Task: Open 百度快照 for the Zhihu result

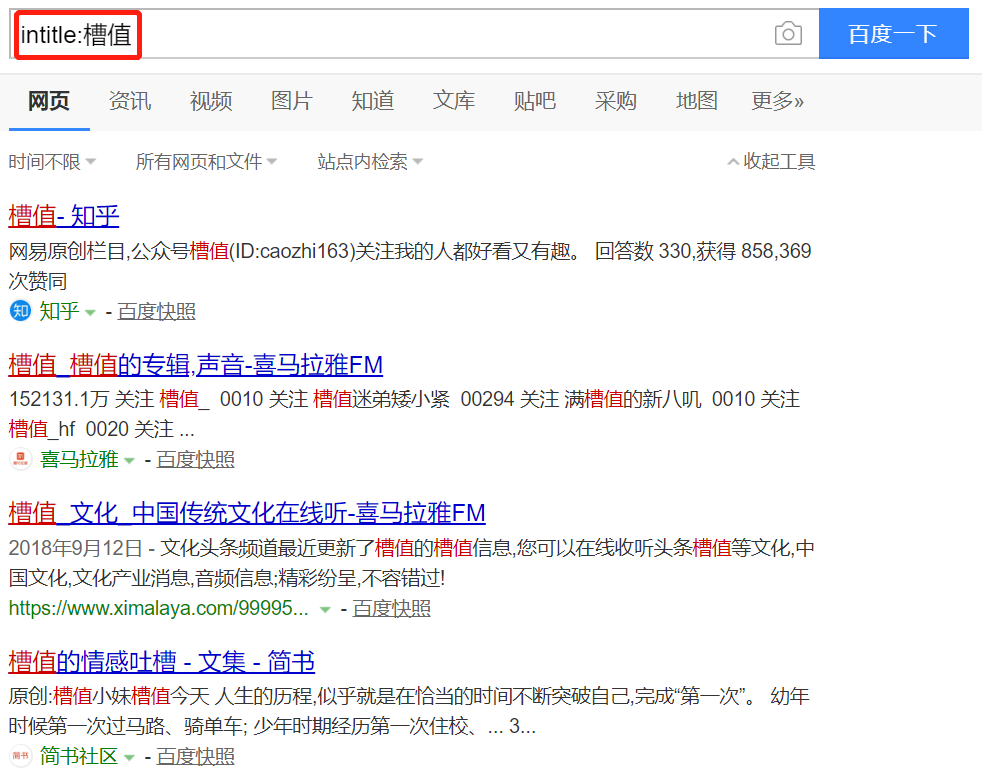Action: pos(156,311)
